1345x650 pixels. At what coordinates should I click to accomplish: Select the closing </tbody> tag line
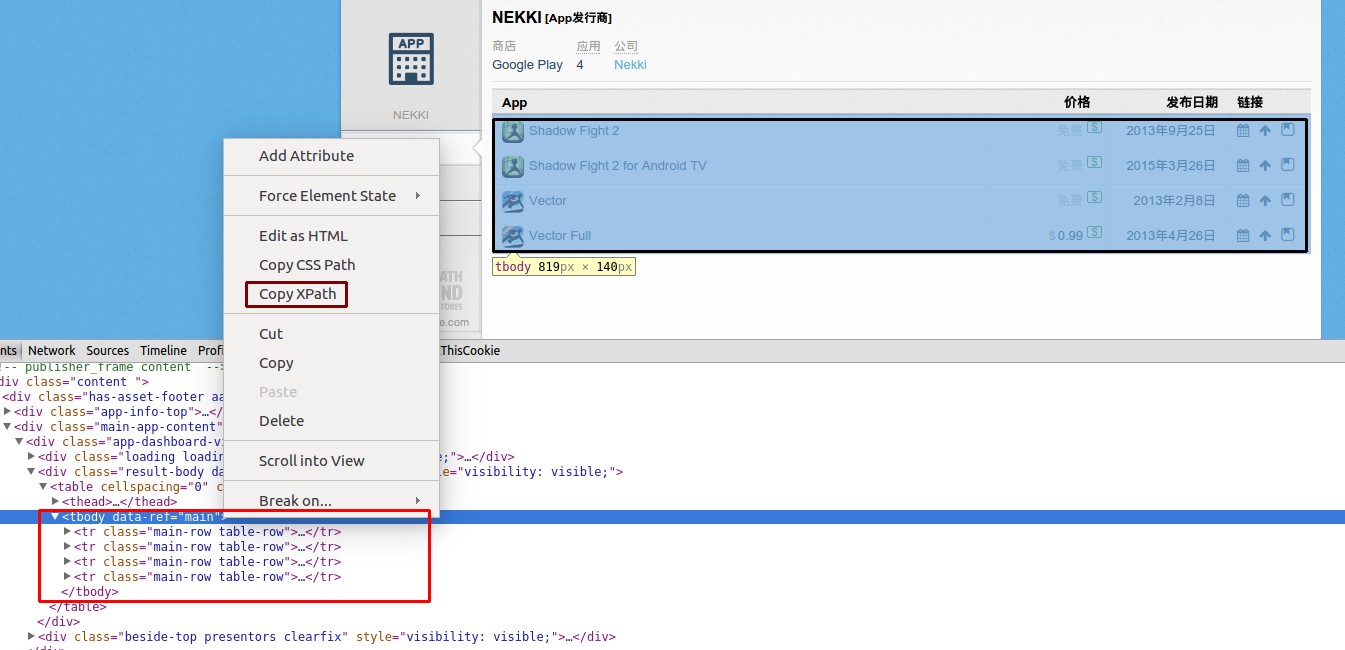click(90, 592)
